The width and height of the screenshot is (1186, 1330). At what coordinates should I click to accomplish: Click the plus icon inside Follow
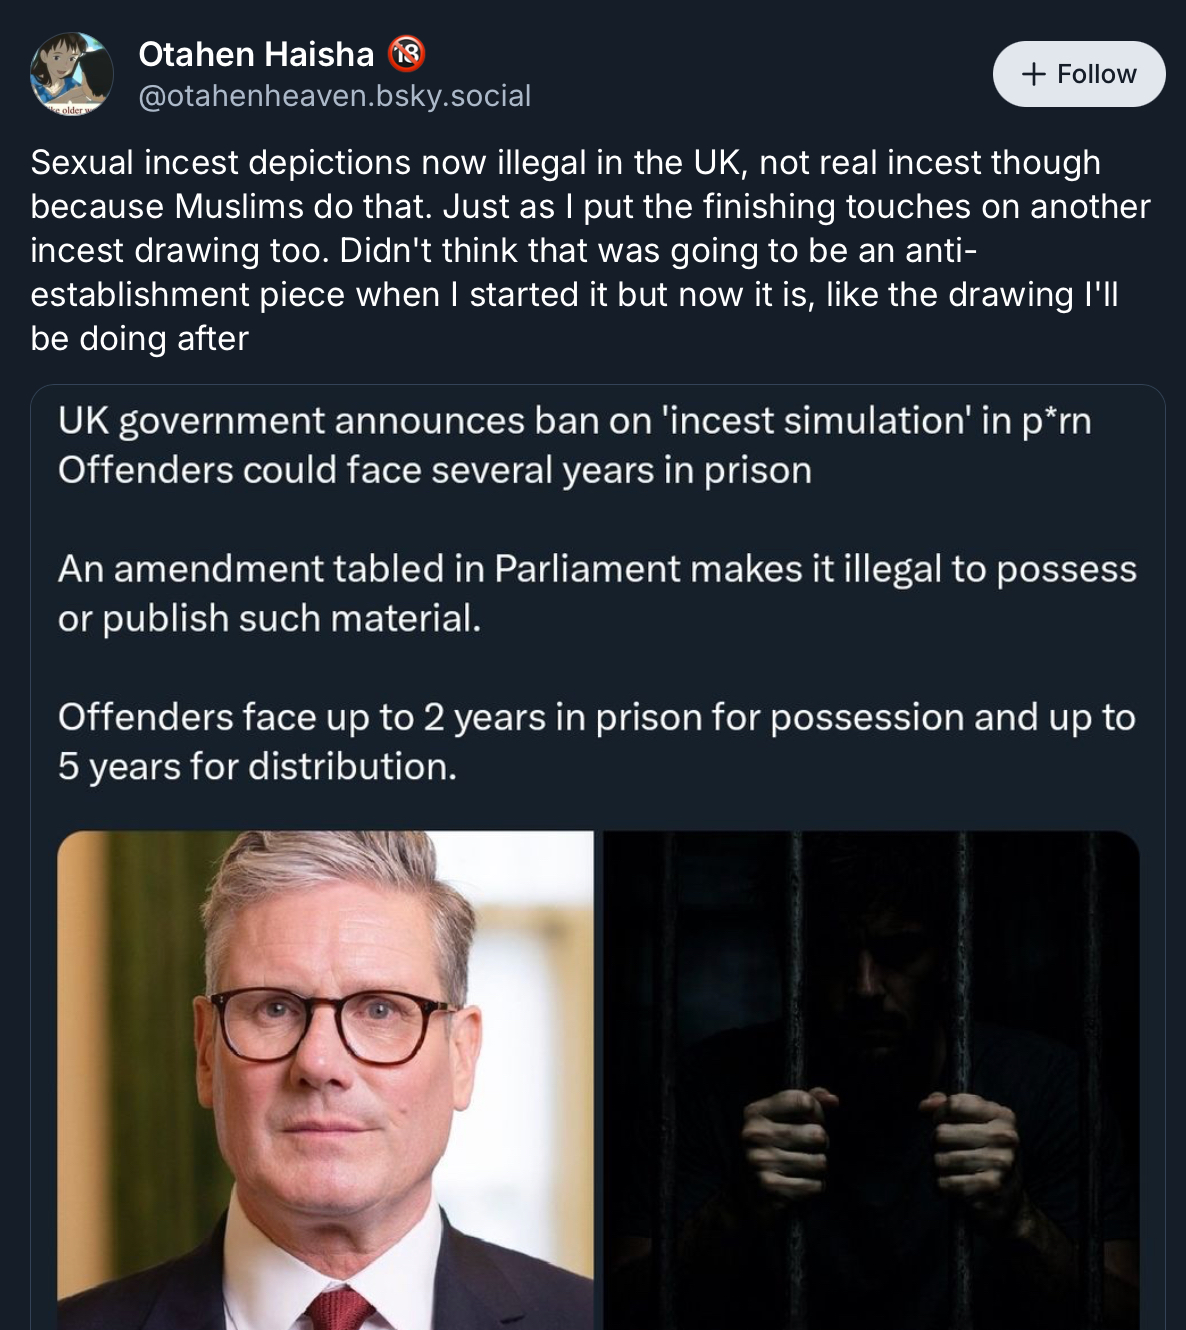[x=1034, y=74]
